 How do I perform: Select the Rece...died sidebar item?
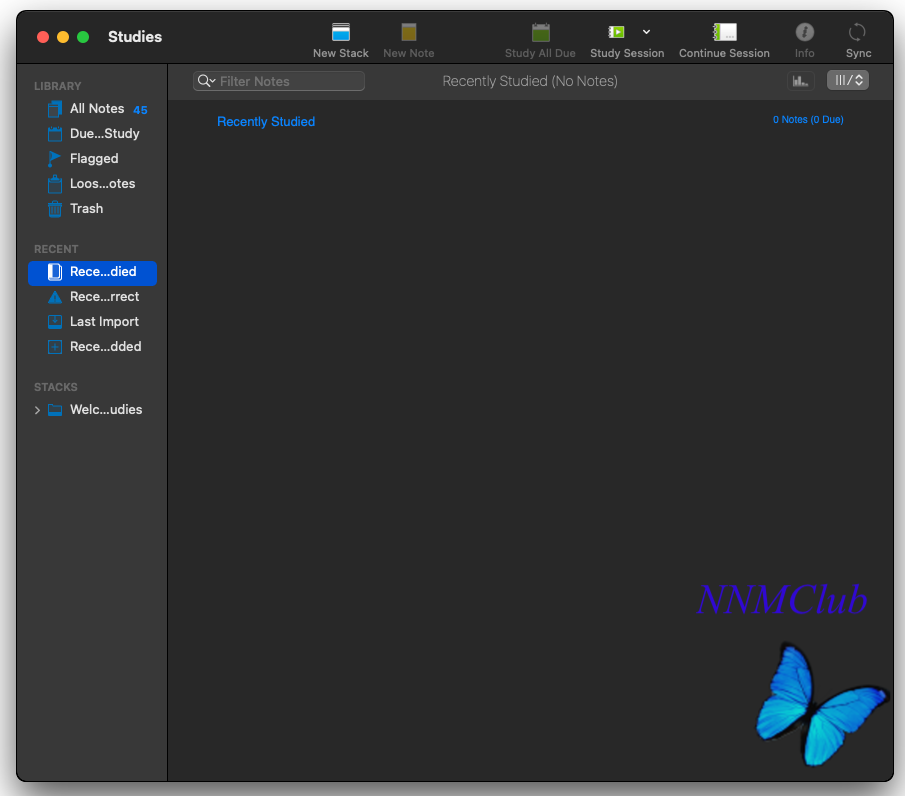coord(92,272)
